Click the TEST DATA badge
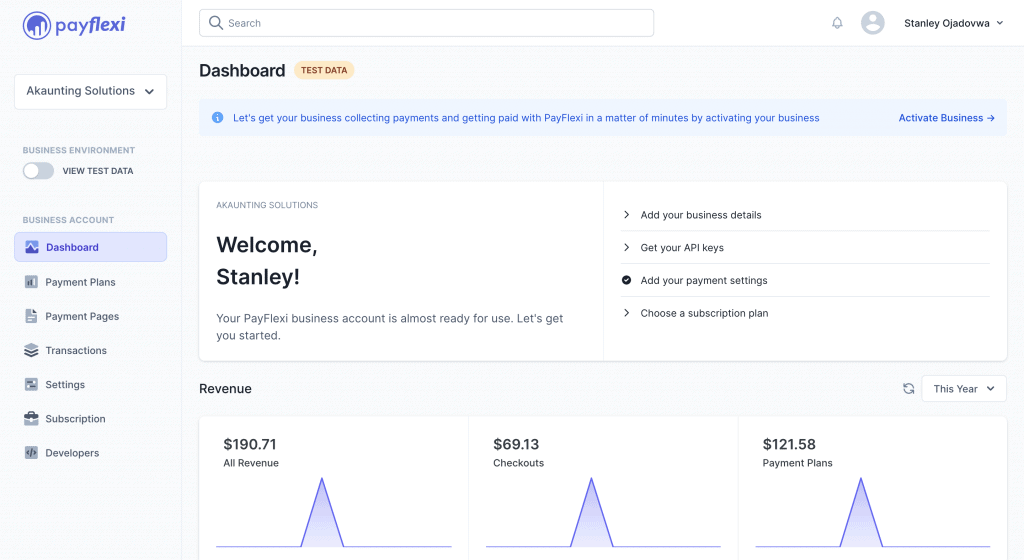The height and width of the screenshot is (560, 1024). (x=324, y=70)
